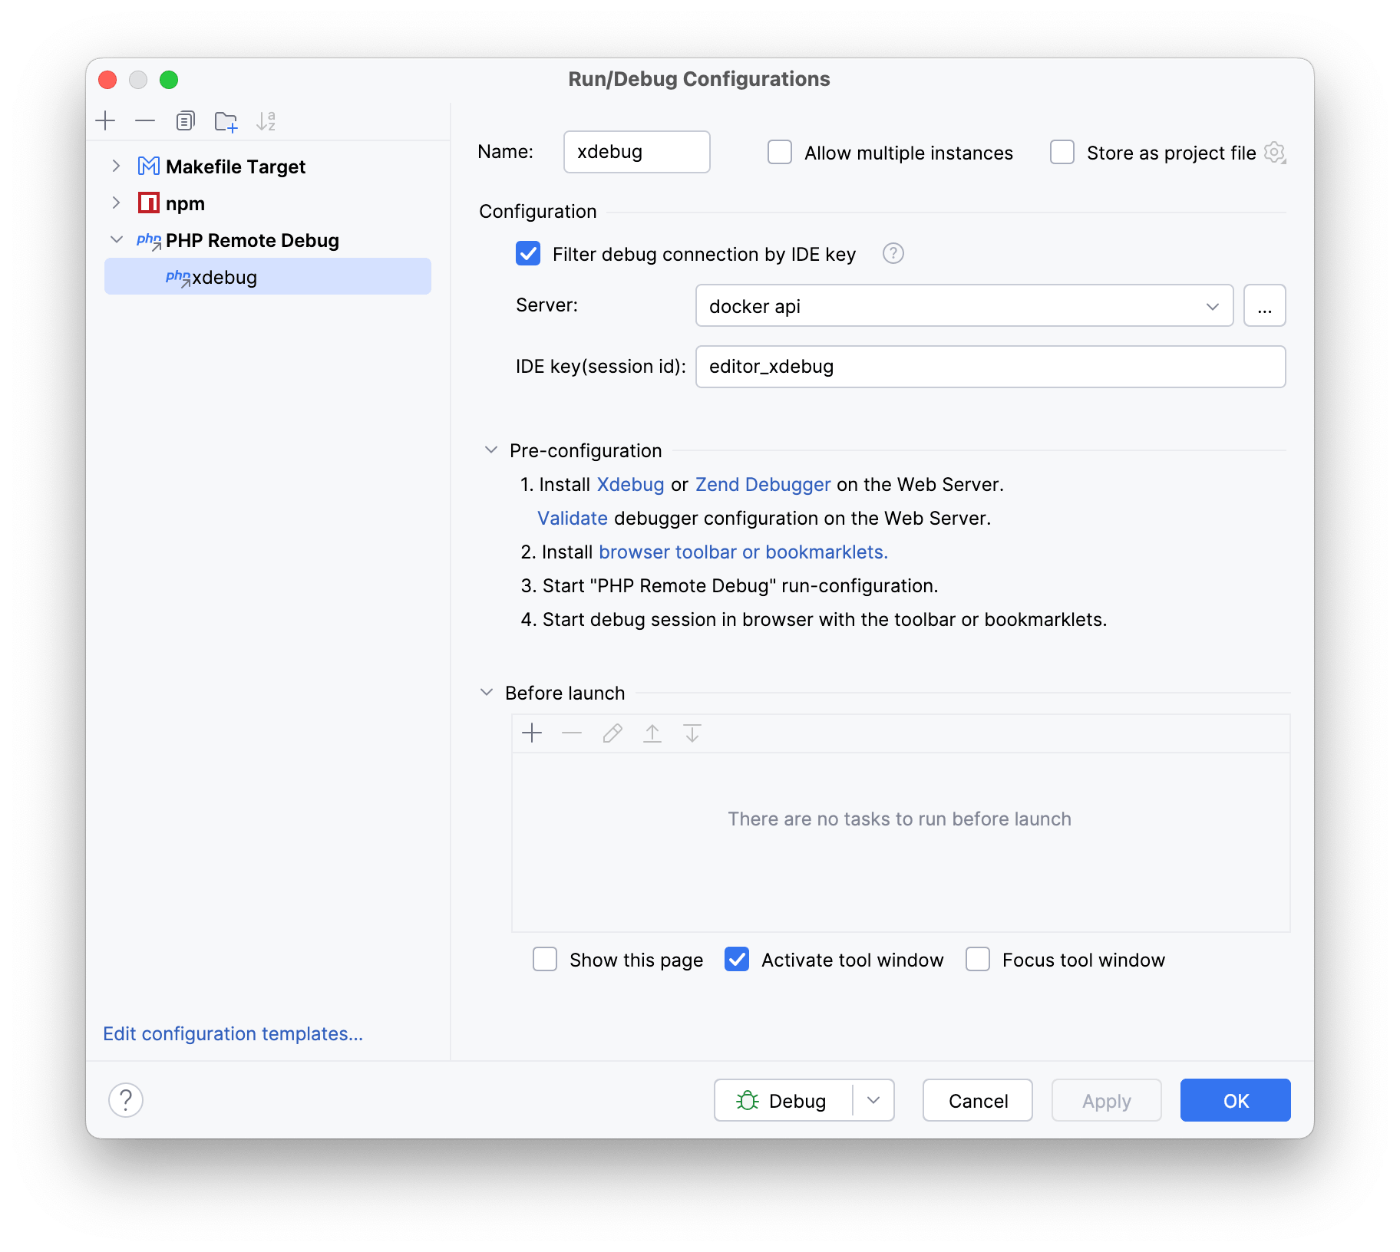Confirm with the OK button
The image size is (1400, 1252).
(1236, 1100)
